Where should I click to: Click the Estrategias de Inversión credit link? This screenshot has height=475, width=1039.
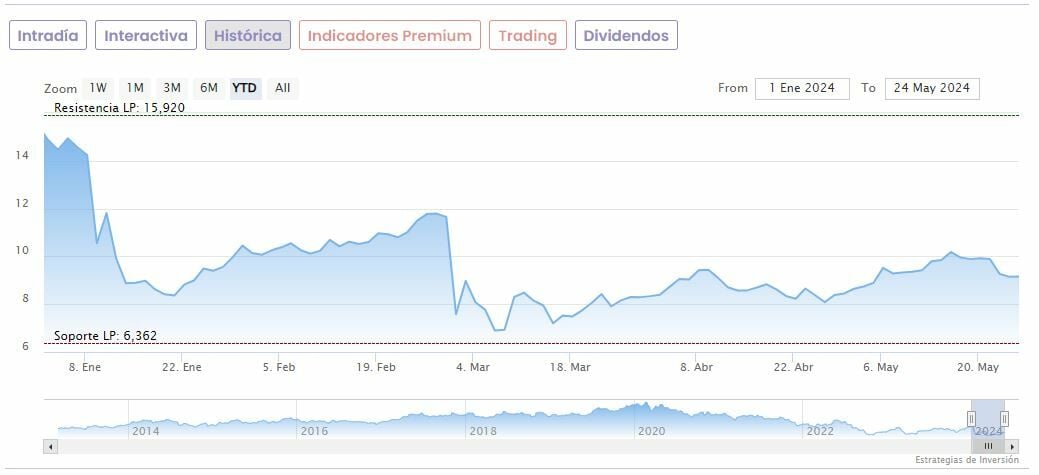966,460
